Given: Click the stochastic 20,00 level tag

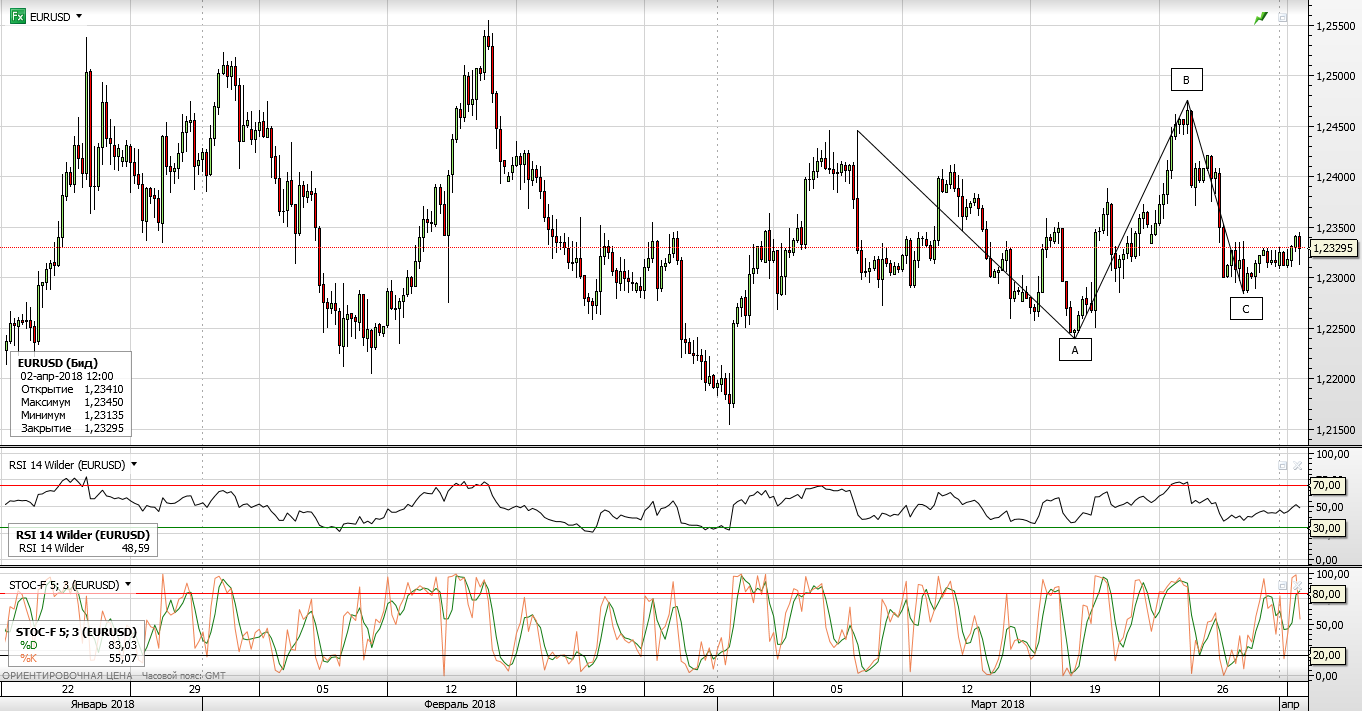Looking at the screenshot, I should [1326, 655].
